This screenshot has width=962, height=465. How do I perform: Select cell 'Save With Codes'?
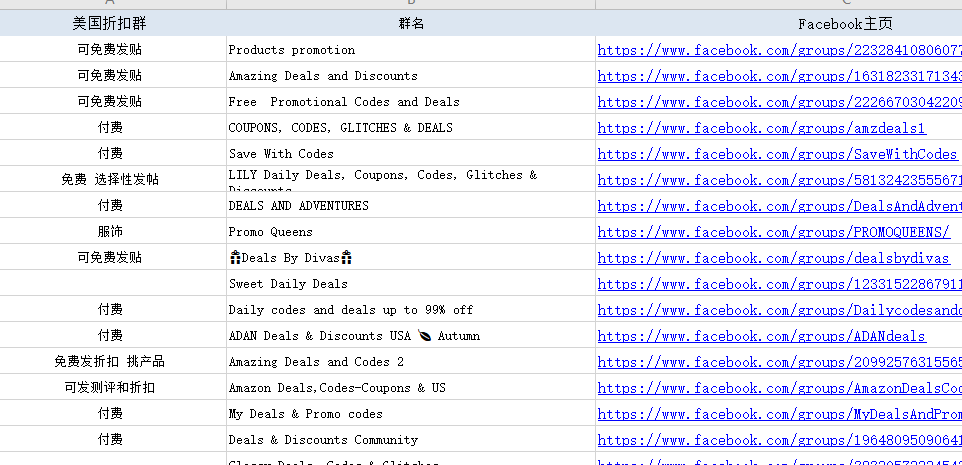(x=411, y=153)
